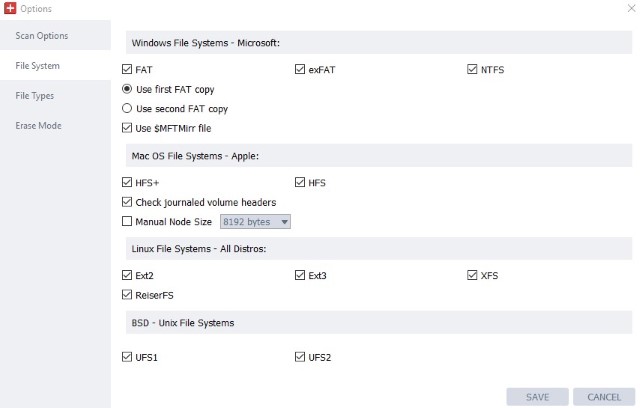Open the 8192 bytes node size dropdown
Screen dimensions: 640x408
click(x=255, y=222)
